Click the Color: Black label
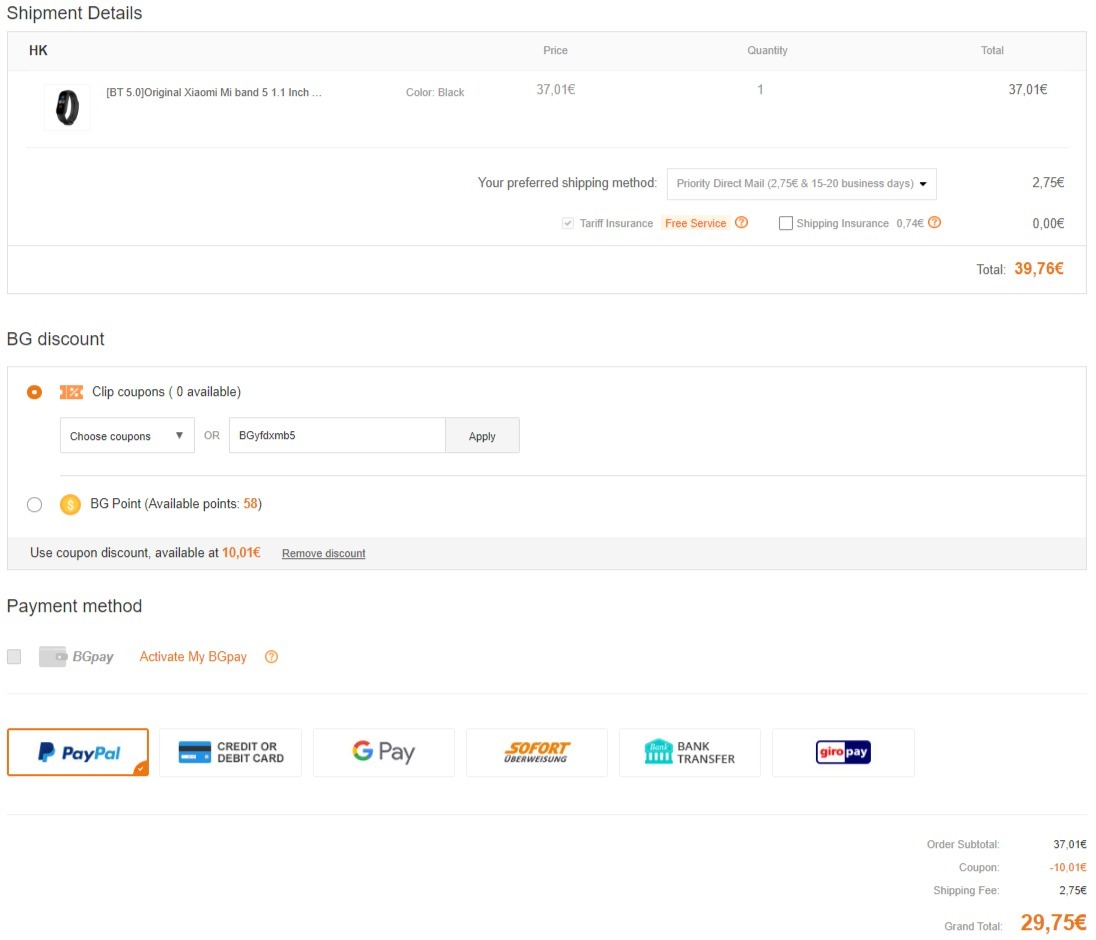1096x940 pixels. (x=435, y=92)
